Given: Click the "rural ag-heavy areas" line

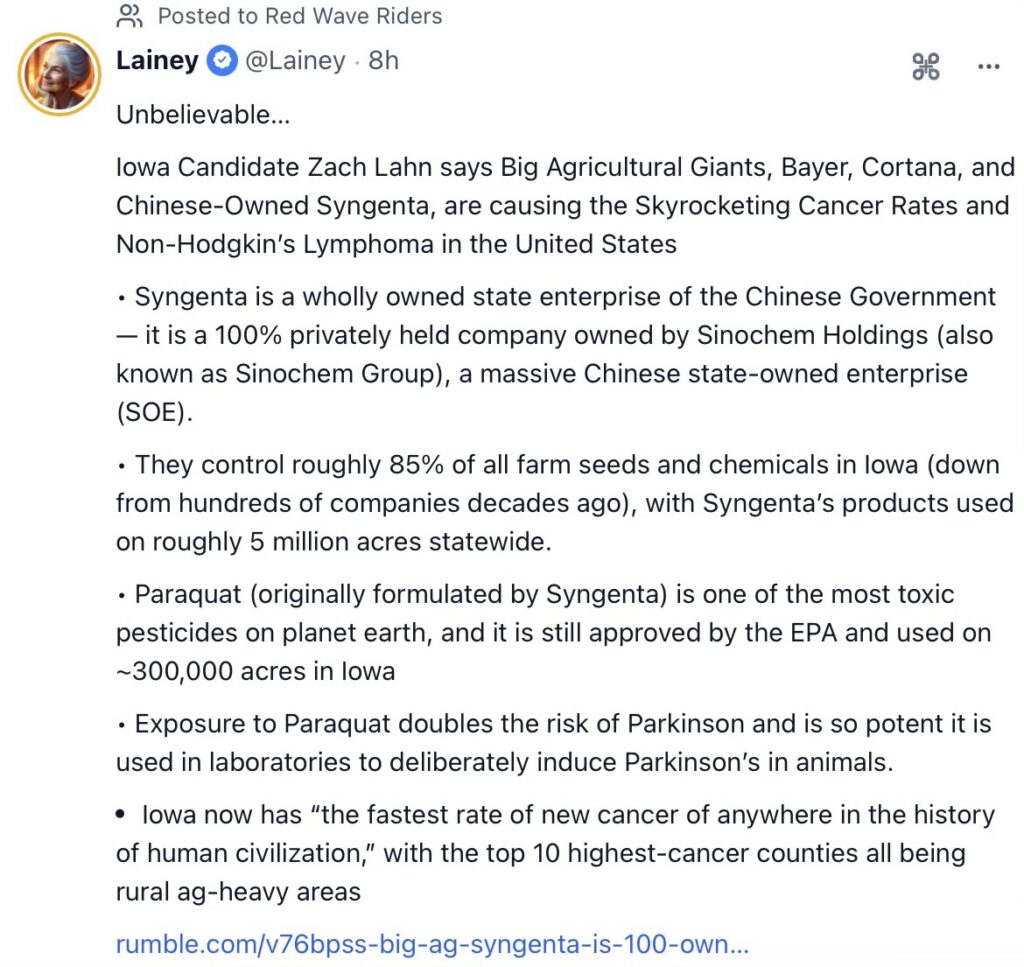Looking at the screenshot, I should [238, 891].
